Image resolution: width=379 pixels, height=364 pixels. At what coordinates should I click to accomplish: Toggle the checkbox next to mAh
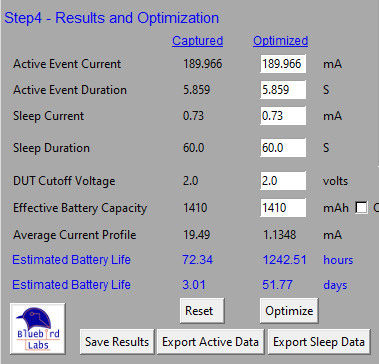coord(361,208)
